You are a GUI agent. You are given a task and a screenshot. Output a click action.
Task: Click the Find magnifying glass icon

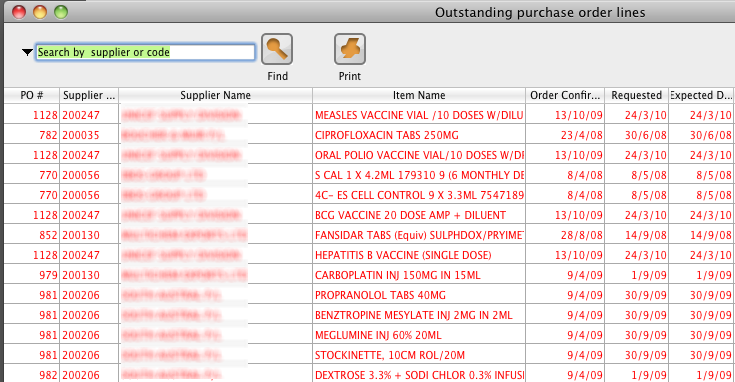coord(277,49)
